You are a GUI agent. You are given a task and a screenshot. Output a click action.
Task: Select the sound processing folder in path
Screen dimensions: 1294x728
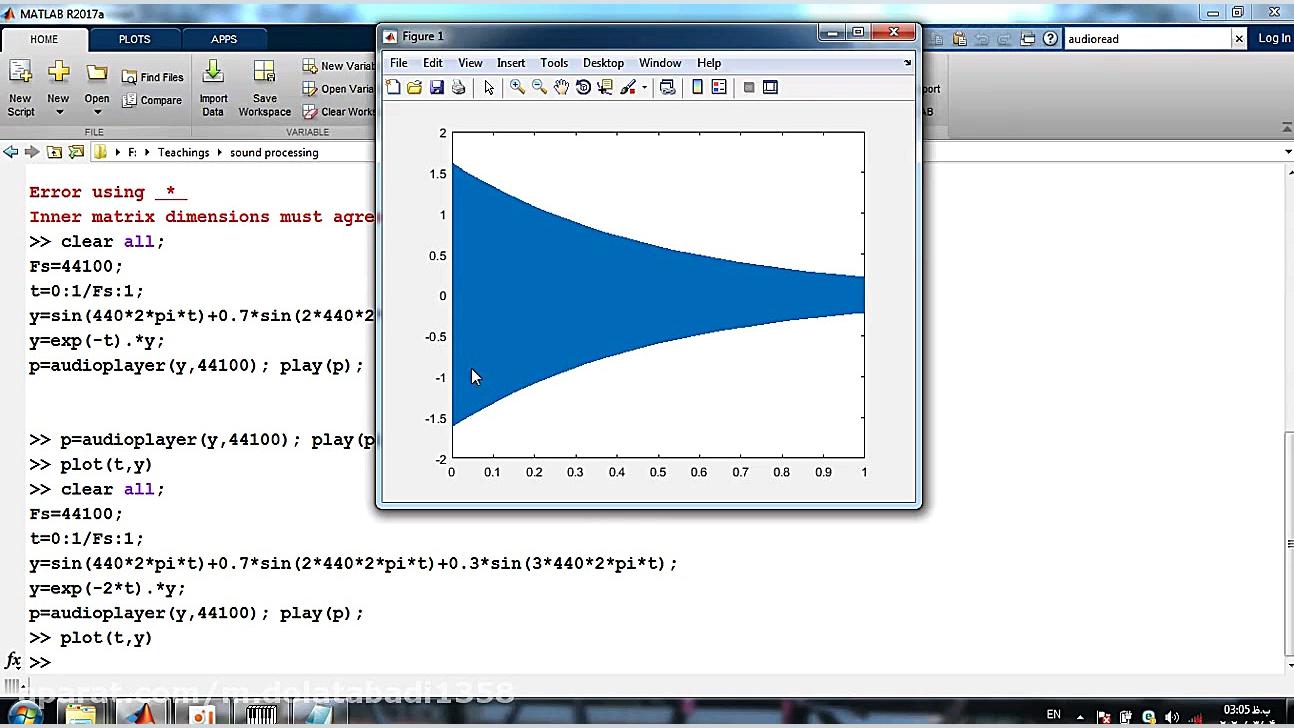pos(274,153)
